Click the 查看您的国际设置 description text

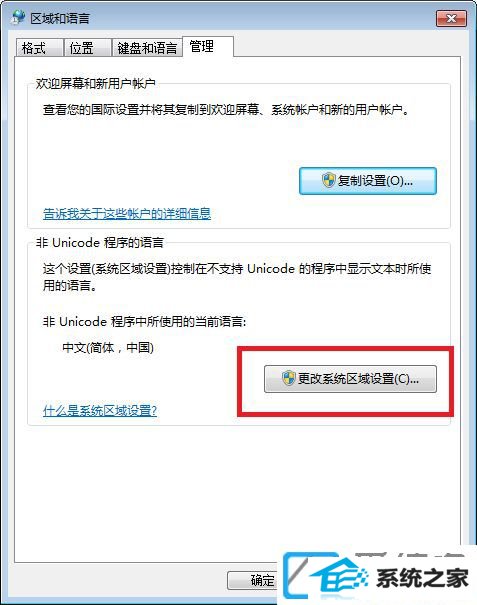tap(226, 110)
